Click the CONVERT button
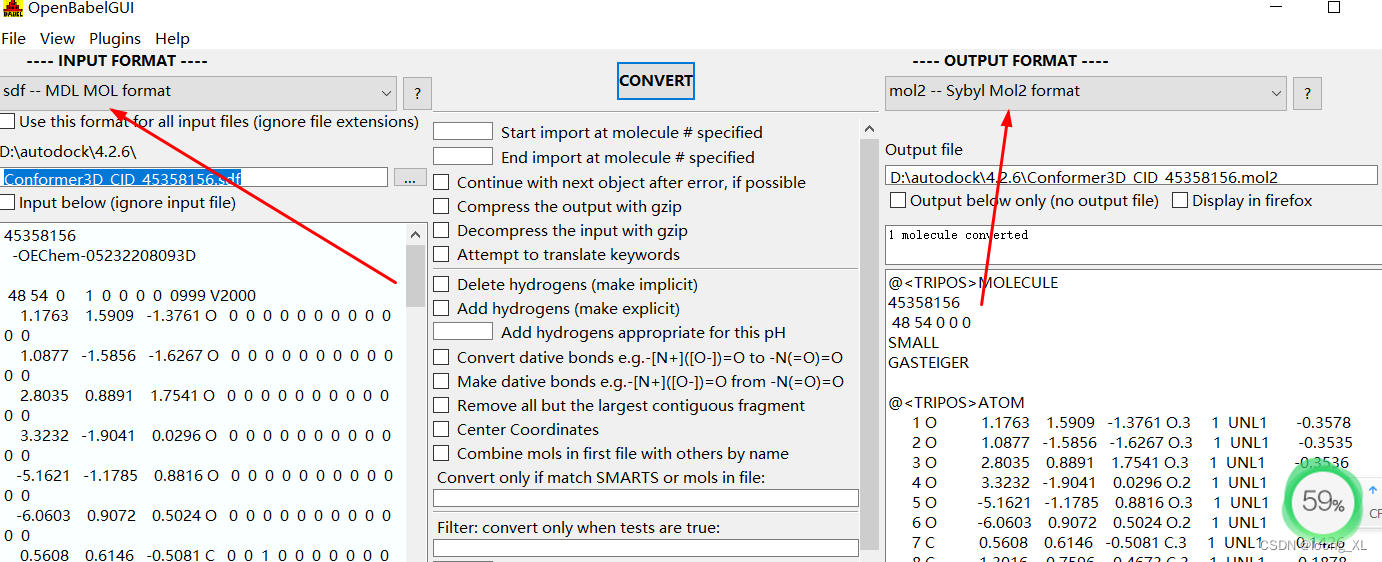This screenshot has width=1382, height=562. pyautogui.click(x=656, y=81)
